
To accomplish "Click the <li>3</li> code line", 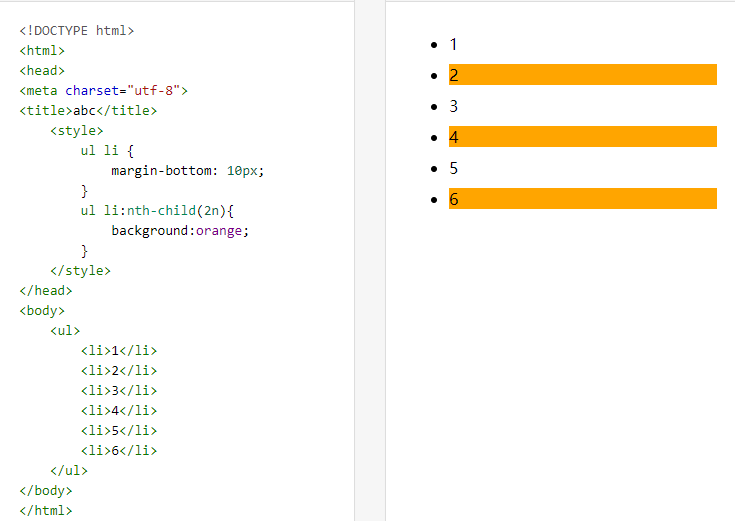I will (119, 391).
